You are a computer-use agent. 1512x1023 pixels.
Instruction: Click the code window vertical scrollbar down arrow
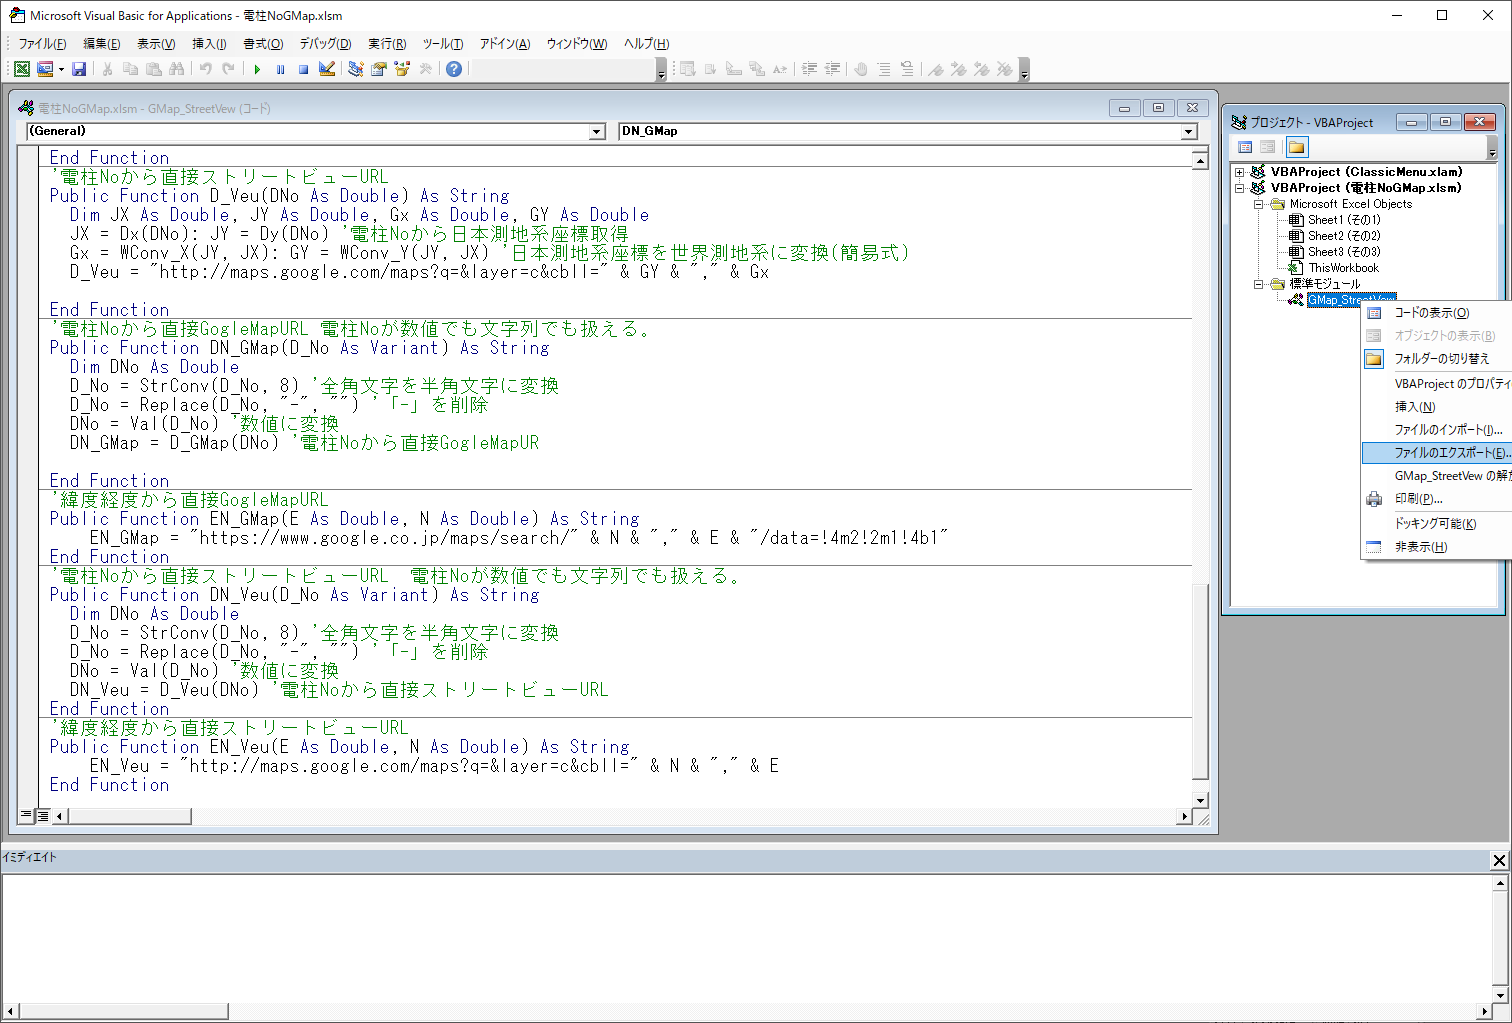(x=1201, y=800)
